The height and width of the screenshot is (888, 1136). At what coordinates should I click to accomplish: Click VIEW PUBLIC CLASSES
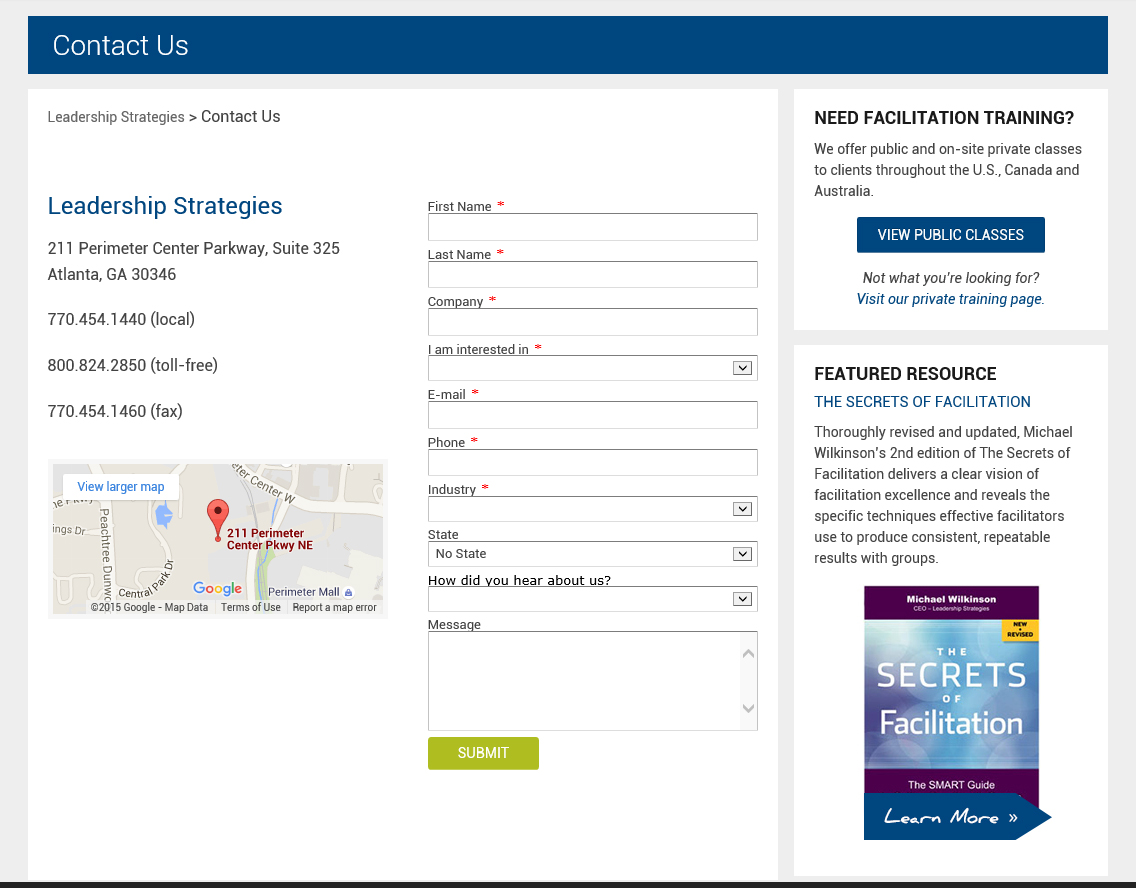950,234
